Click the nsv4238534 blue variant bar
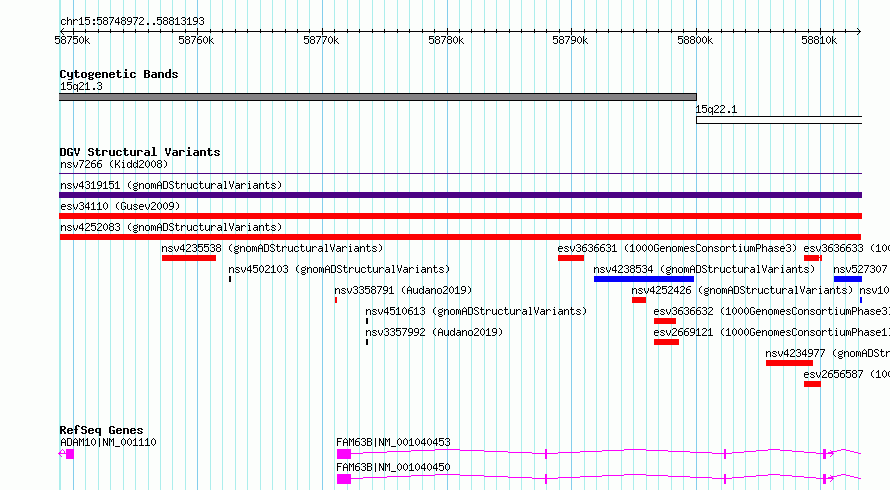The height and width of the screenshot is (490, 890). click(644, 279)
